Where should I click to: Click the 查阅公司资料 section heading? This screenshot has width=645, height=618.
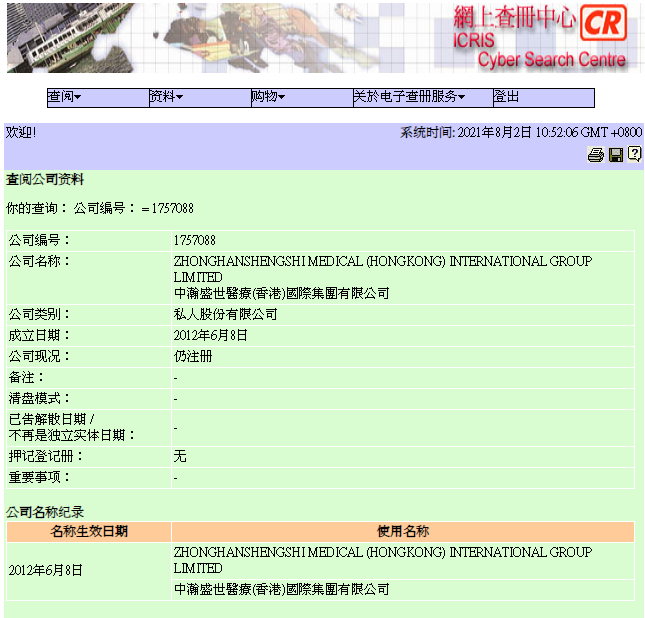pyautogui.click(x=45, y=181)
